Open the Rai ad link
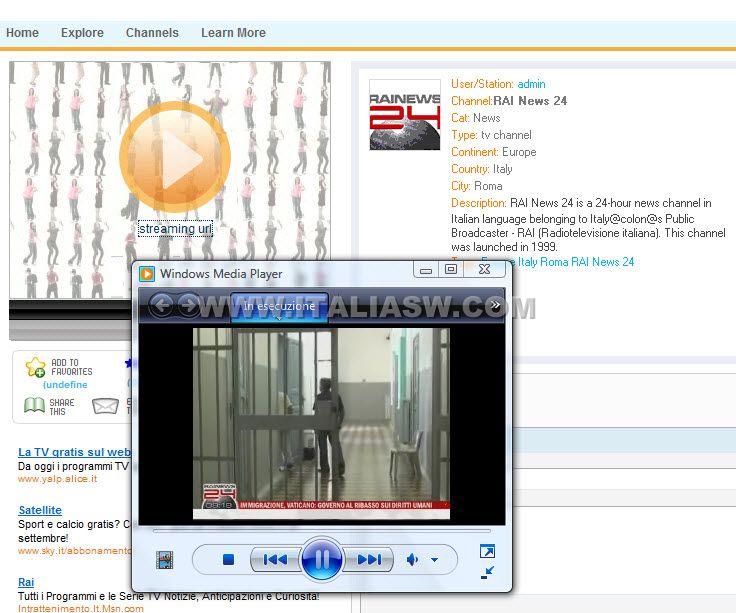The width and height of the screenshot is (736, 613). pos(26,582)
